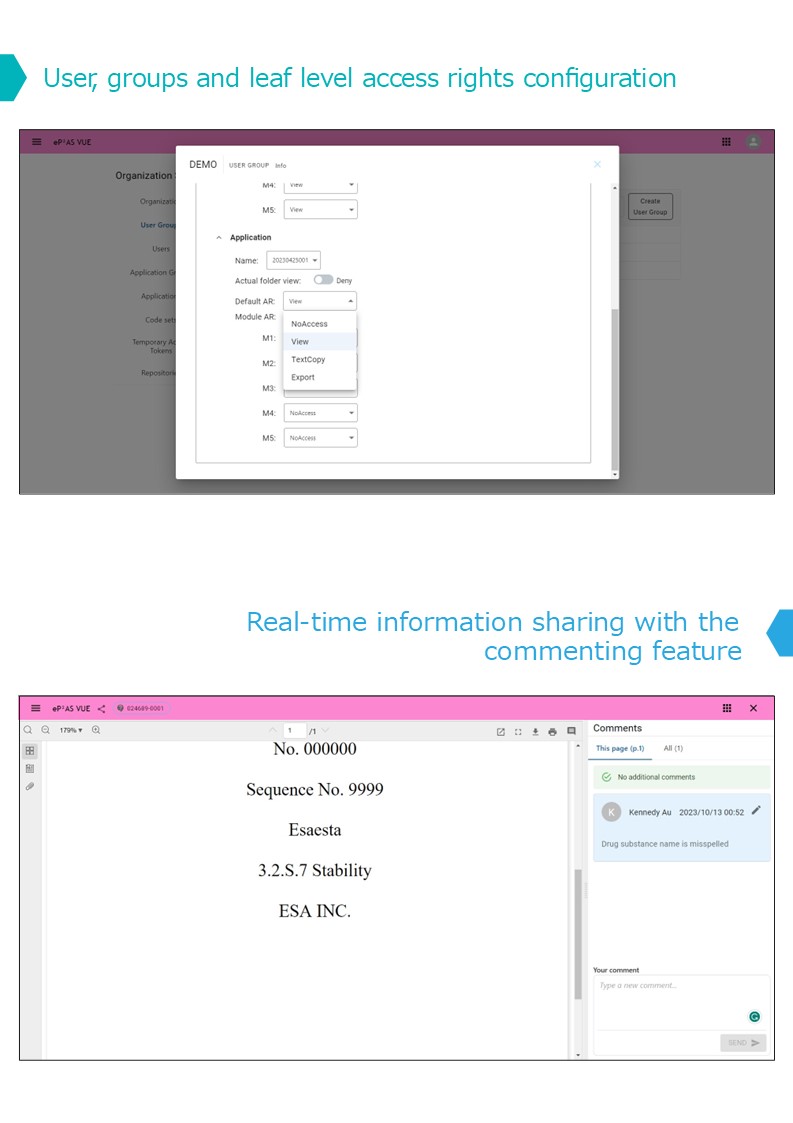Toggle the comments panel speech bubble icon
Screen dimensions: 793x1123
click(571, 732)
